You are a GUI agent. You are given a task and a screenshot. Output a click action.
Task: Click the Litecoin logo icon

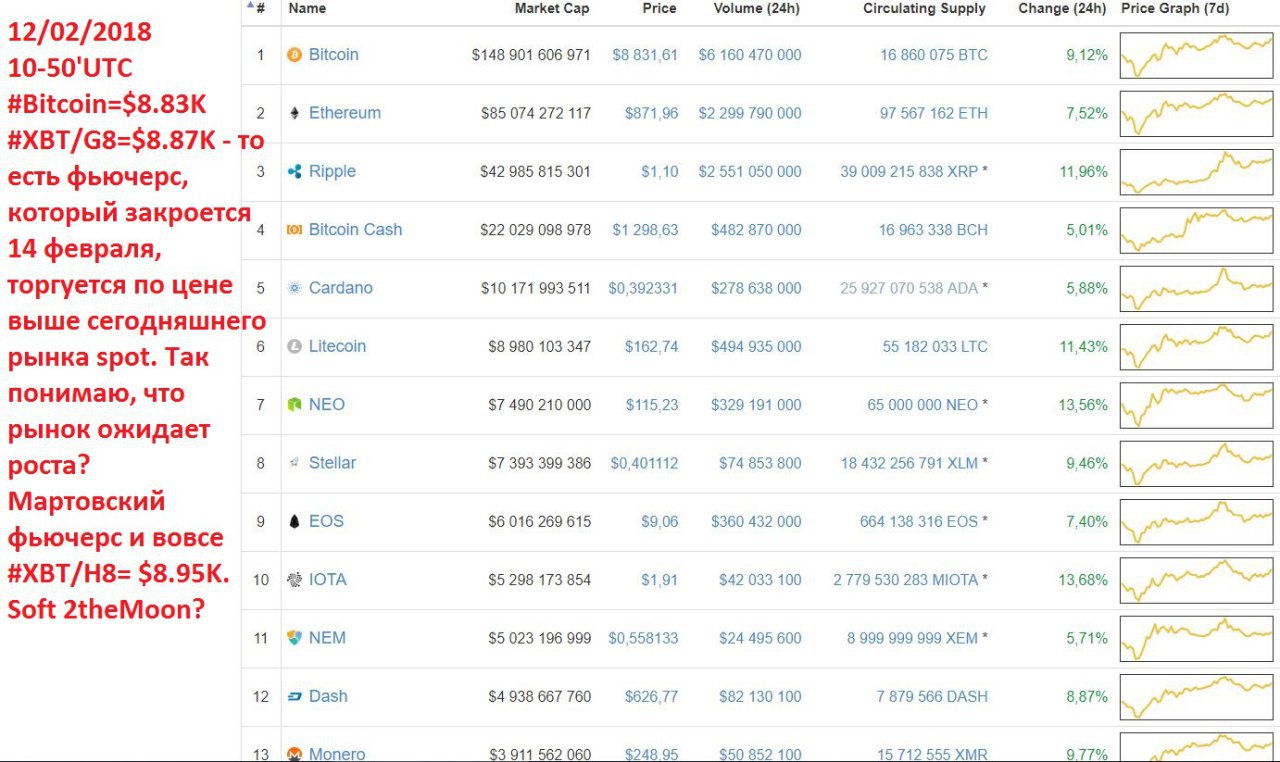[x=294, y=346]
